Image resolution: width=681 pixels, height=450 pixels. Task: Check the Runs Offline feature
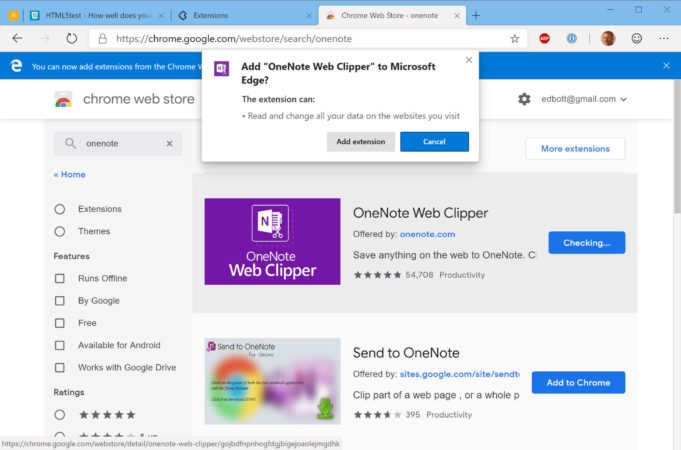[x=60, y=278]
